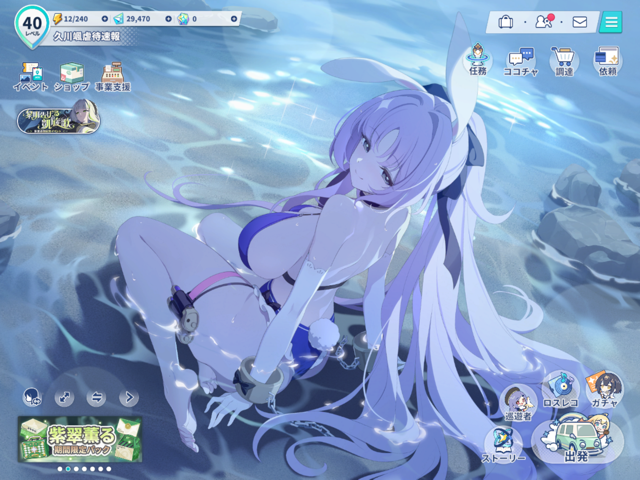
Task: Open the ロスレコ disc icon
Action: tap(561, 390)
